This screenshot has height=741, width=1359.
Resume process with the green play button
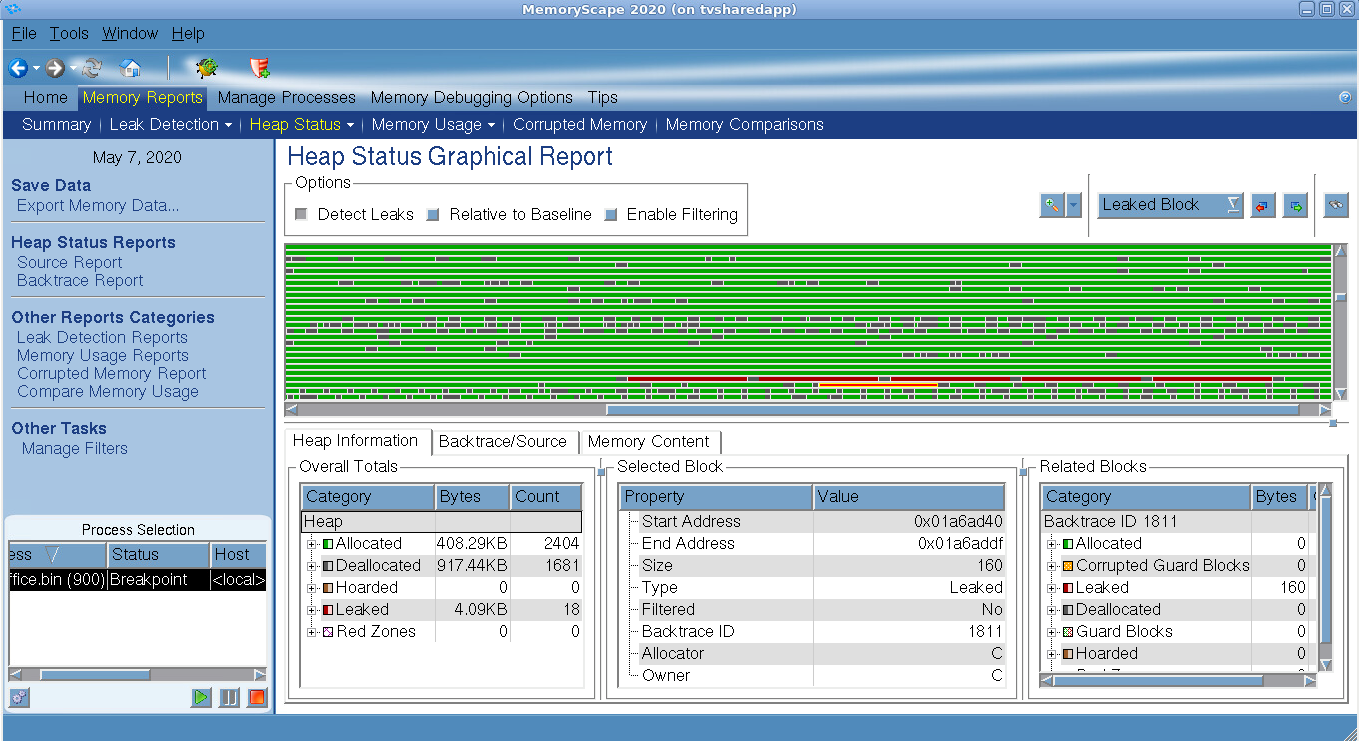tap(202, 697)
